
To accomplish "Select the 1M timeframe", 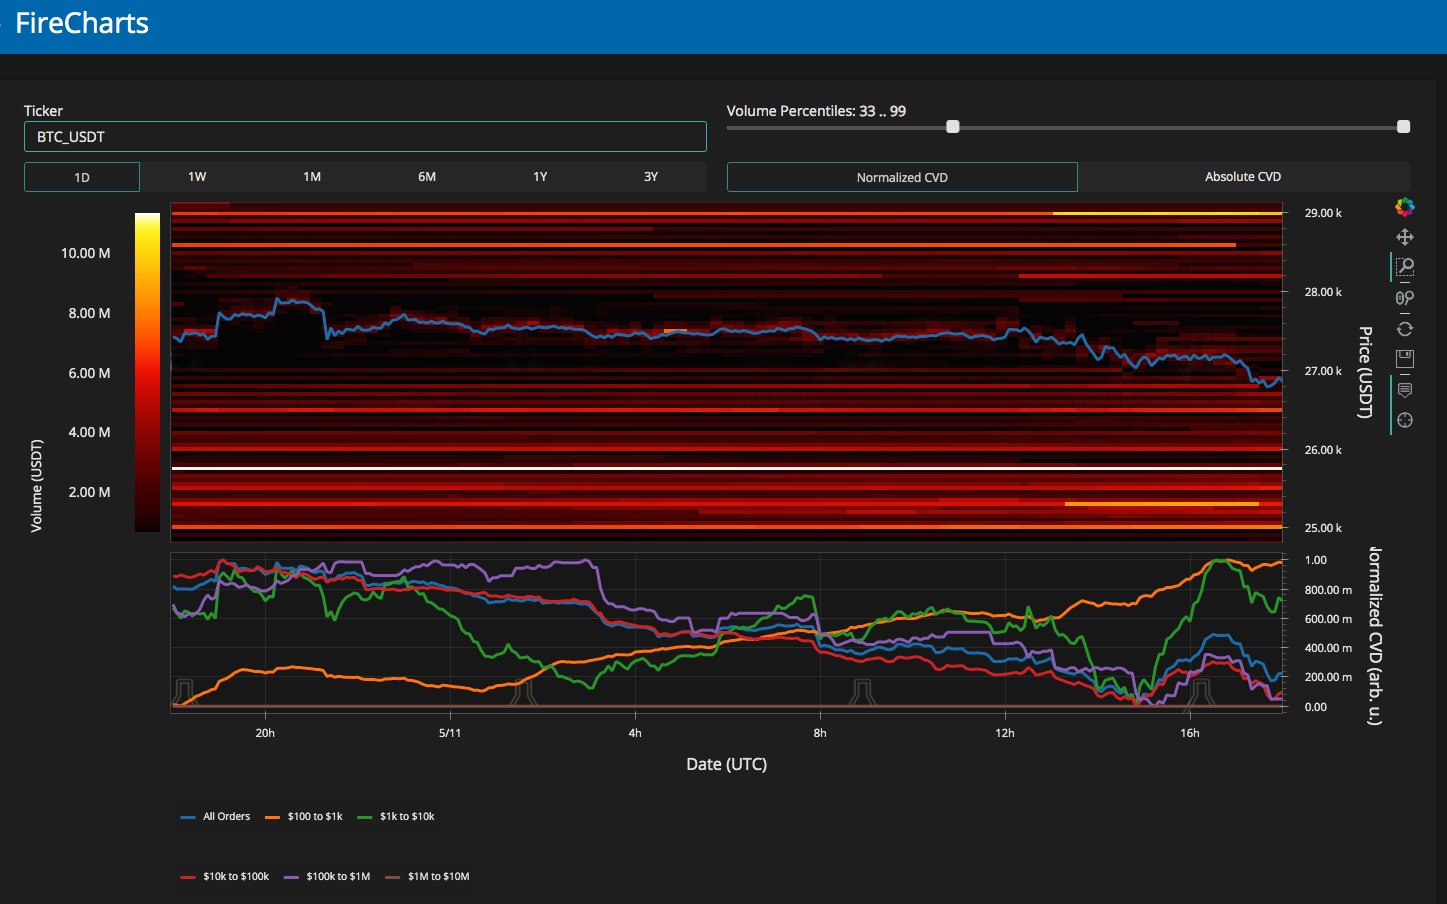I will pos(312,177).
